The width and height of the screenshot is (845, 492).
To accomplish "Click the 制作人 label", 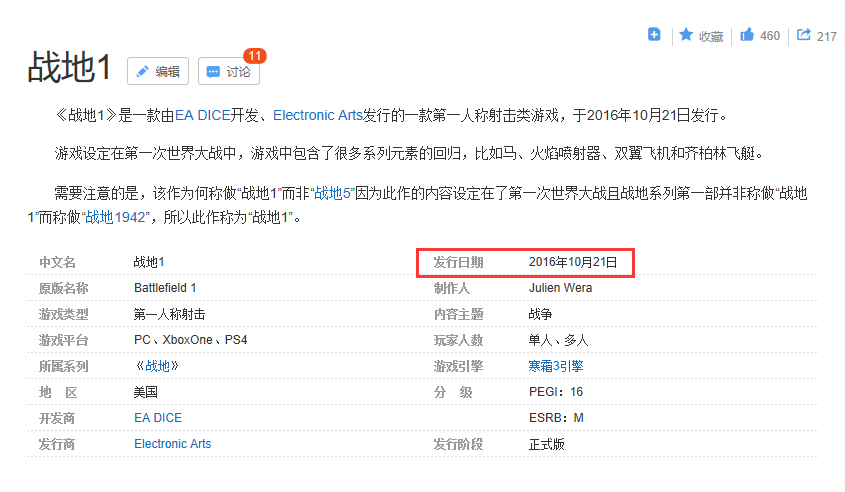I will (x=452, y=288).
